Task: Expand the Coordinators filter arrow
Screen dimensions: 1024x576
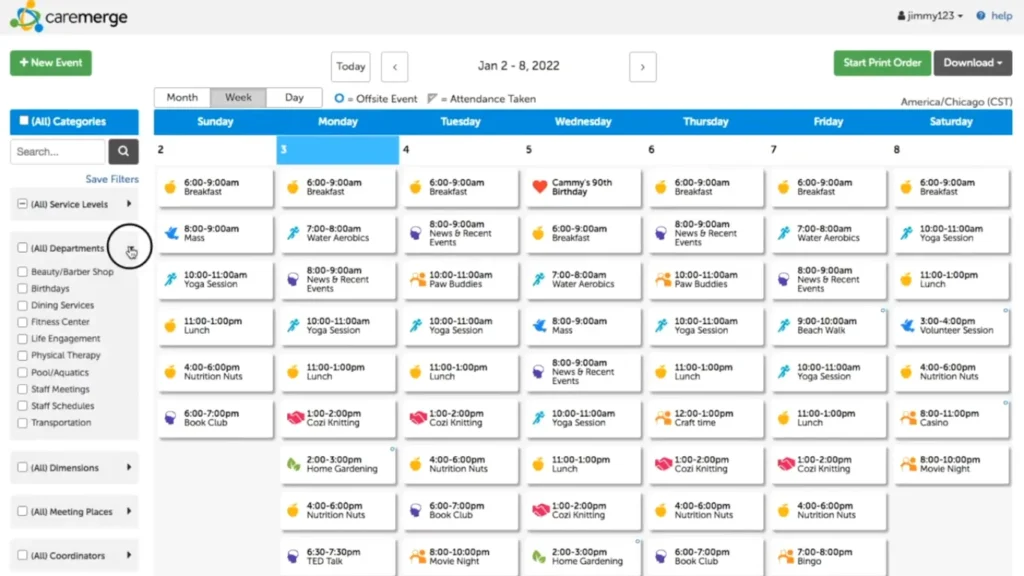Action: pyautogui.click(x=129, y=555)
